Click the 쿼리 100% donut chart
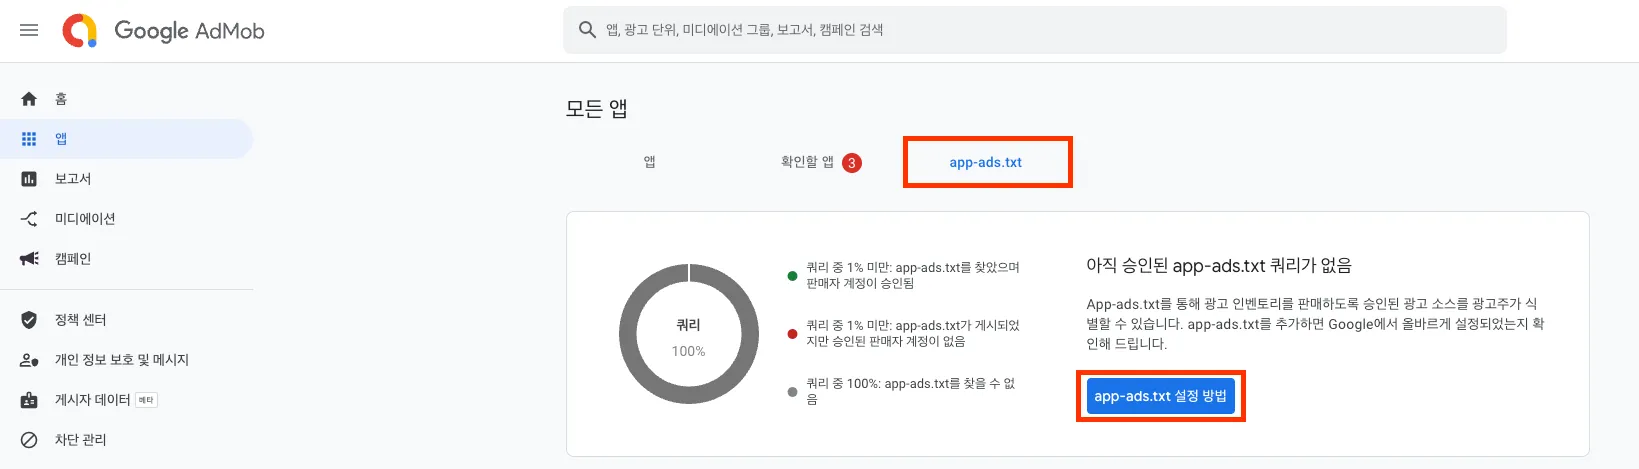The image size is (1639, 469). point(689,334)
